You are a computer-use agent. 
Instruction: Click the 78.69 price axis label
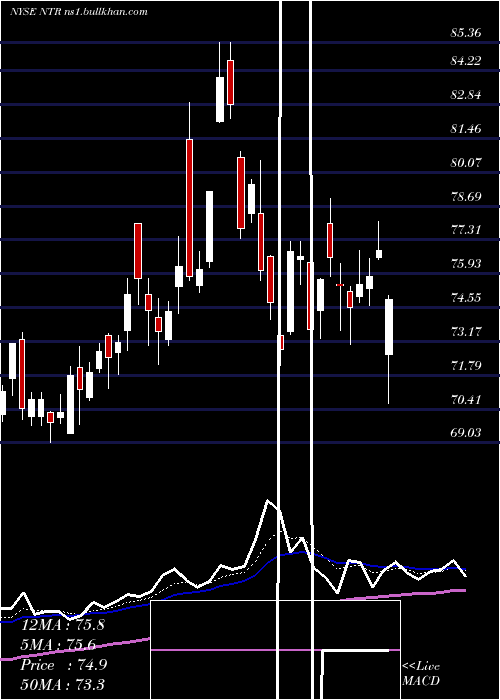click(466, 196)
